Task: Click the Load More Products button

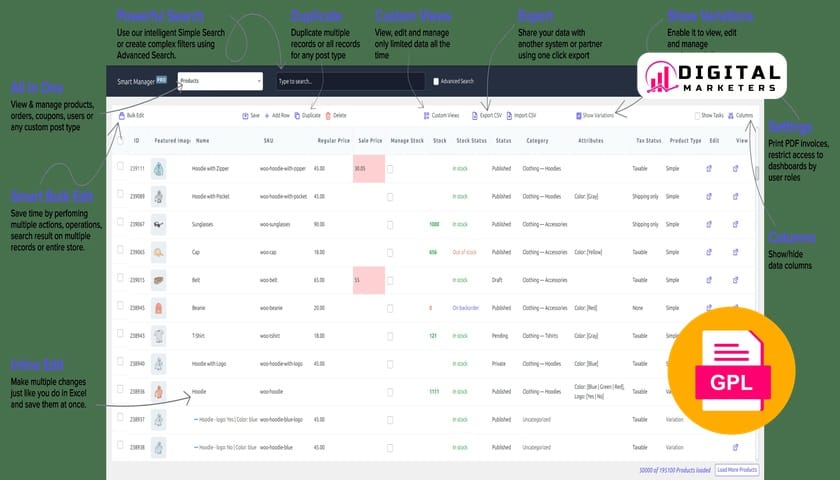Action: [x=736, y=469]
